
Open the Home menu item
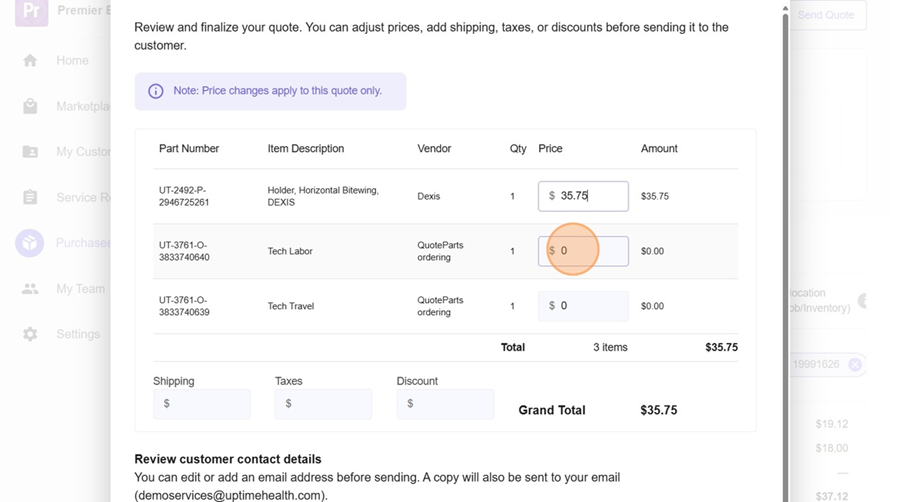[72, 61]
